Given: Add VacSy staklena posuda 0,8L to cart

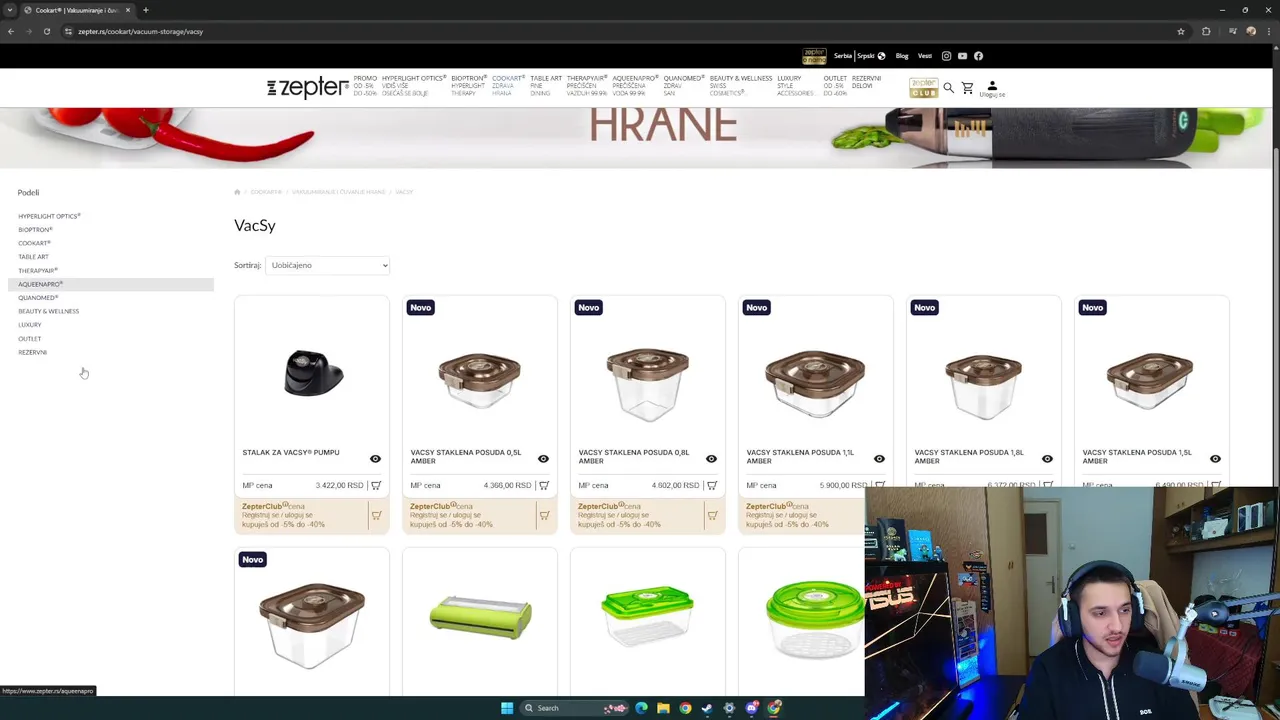Looking at the screenshot, I should pyautogui.click(x=712, y=485).
